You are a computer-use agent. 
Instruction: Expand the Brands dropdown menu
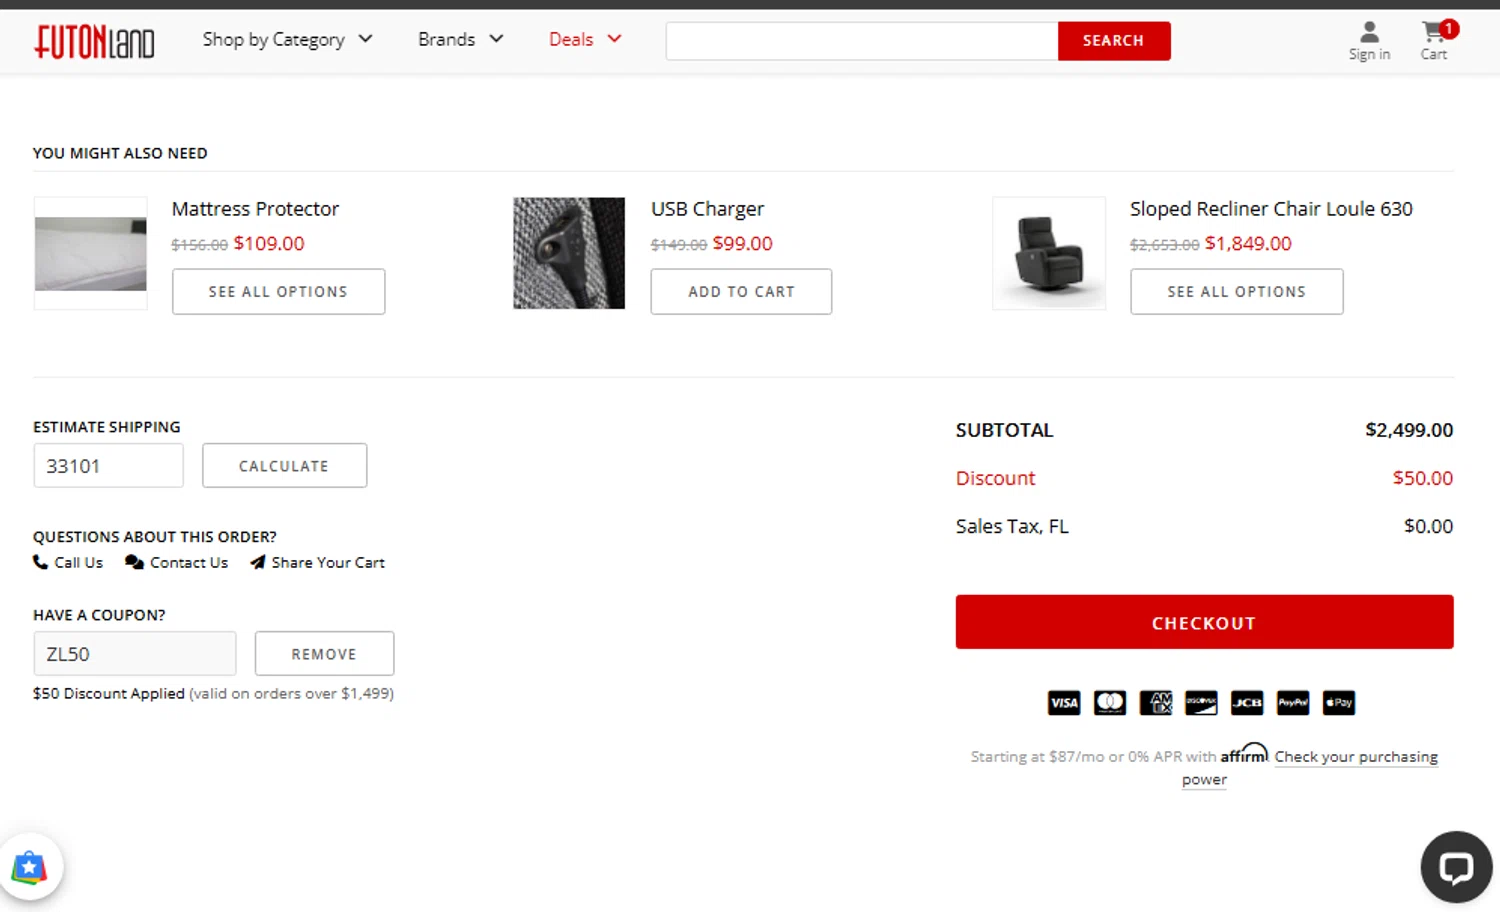point(460,39)
